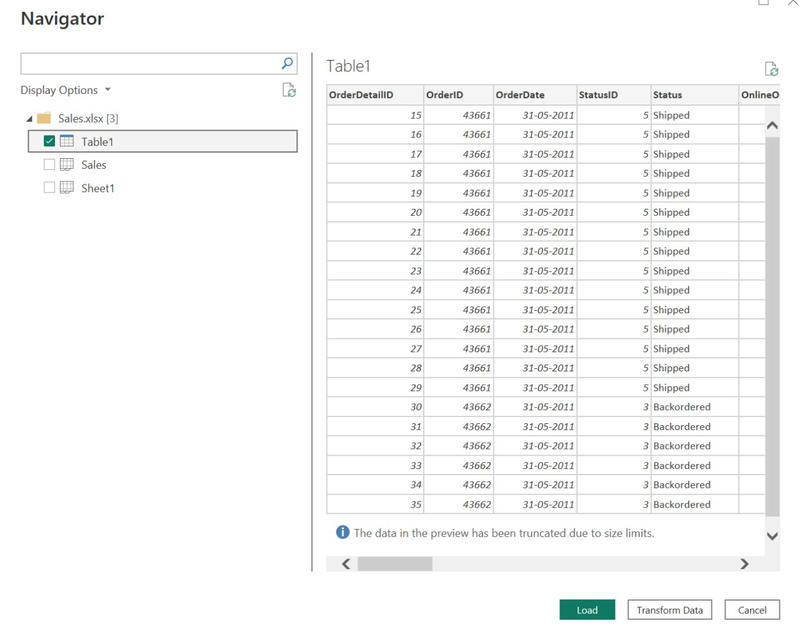Click the vertical scrollbar up arrow
The image size is (800, 634).
pyautogui.click(x=772, y=125)
